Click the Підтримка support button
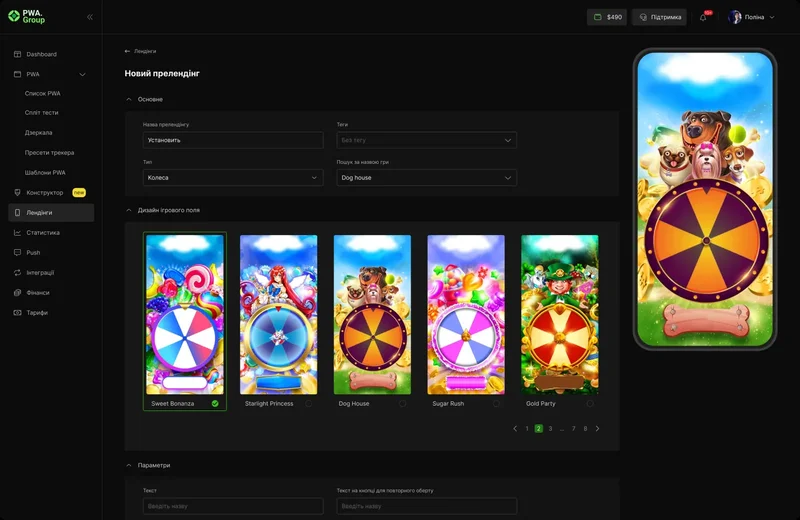Viewport: 800px width, 520px height. tap(659, 17)
